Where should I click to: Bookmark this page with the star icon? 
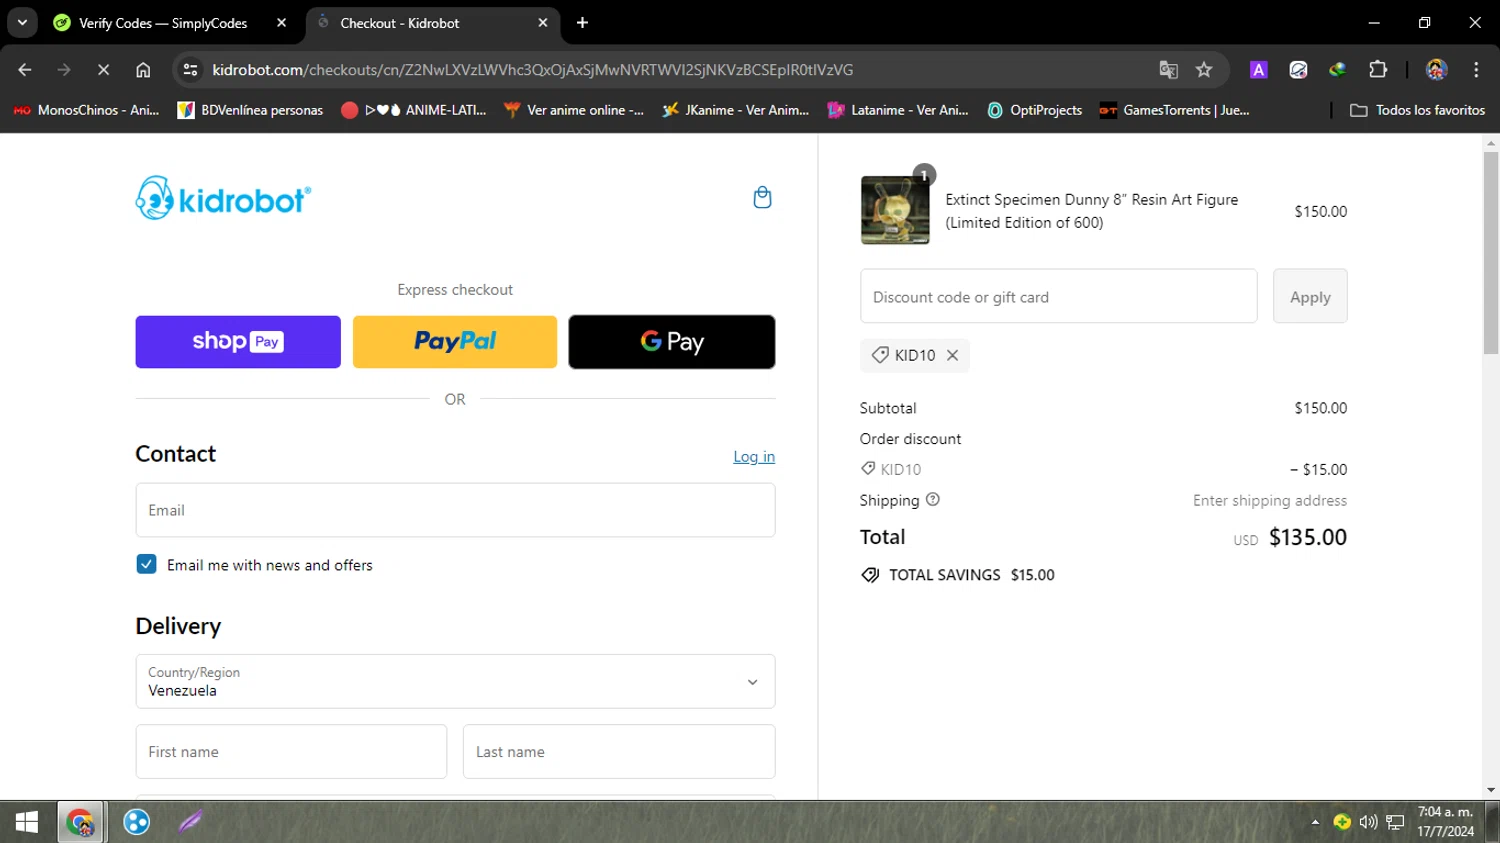(x=1204, y=70)
